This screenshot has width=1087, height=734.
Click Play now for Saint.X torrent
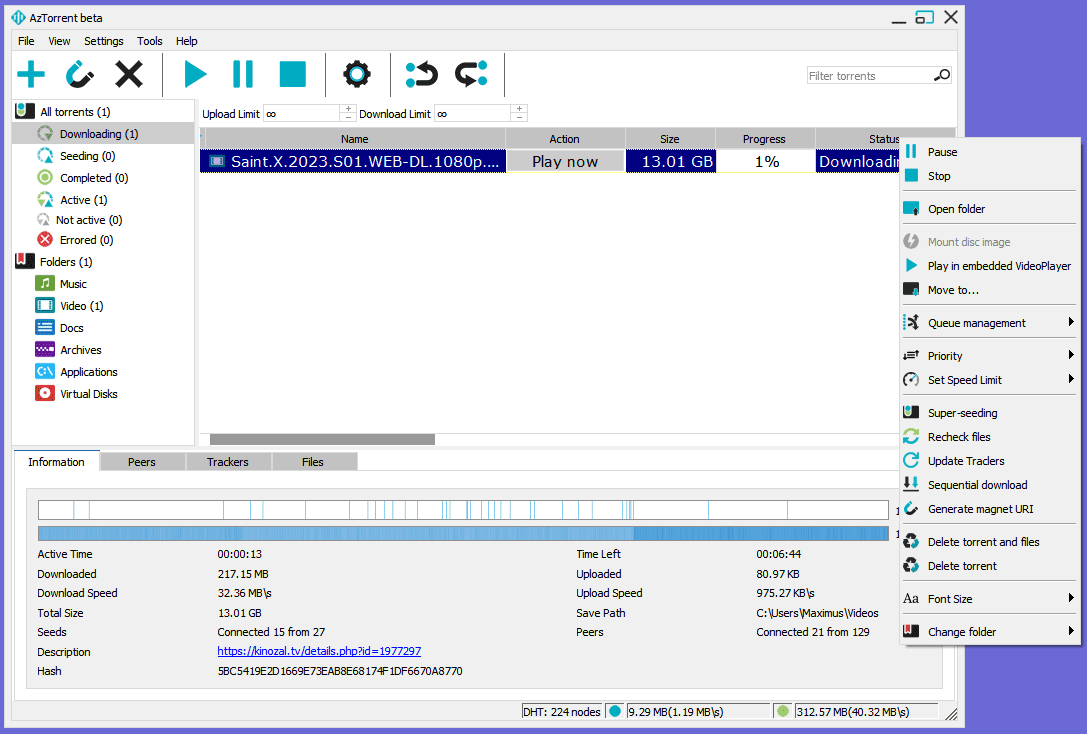pyautogui.click(x=565, y=161)
